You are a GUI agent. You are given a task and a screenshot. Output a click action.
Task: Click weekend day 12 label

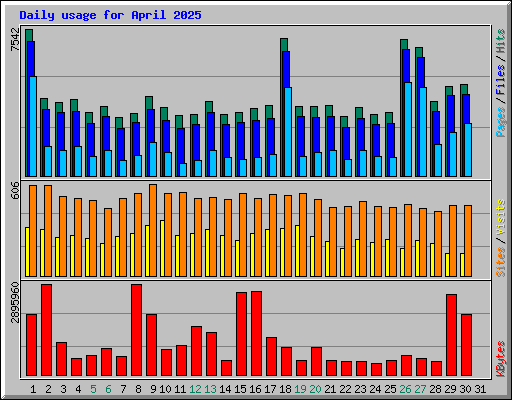coord(195,389)
